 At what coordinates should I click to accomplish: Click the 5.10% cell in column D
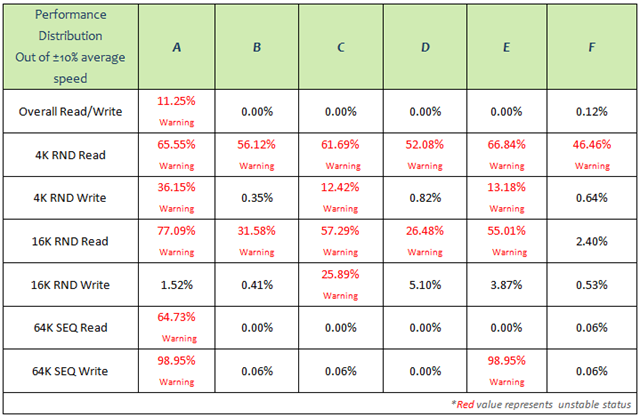coord(425,284)
